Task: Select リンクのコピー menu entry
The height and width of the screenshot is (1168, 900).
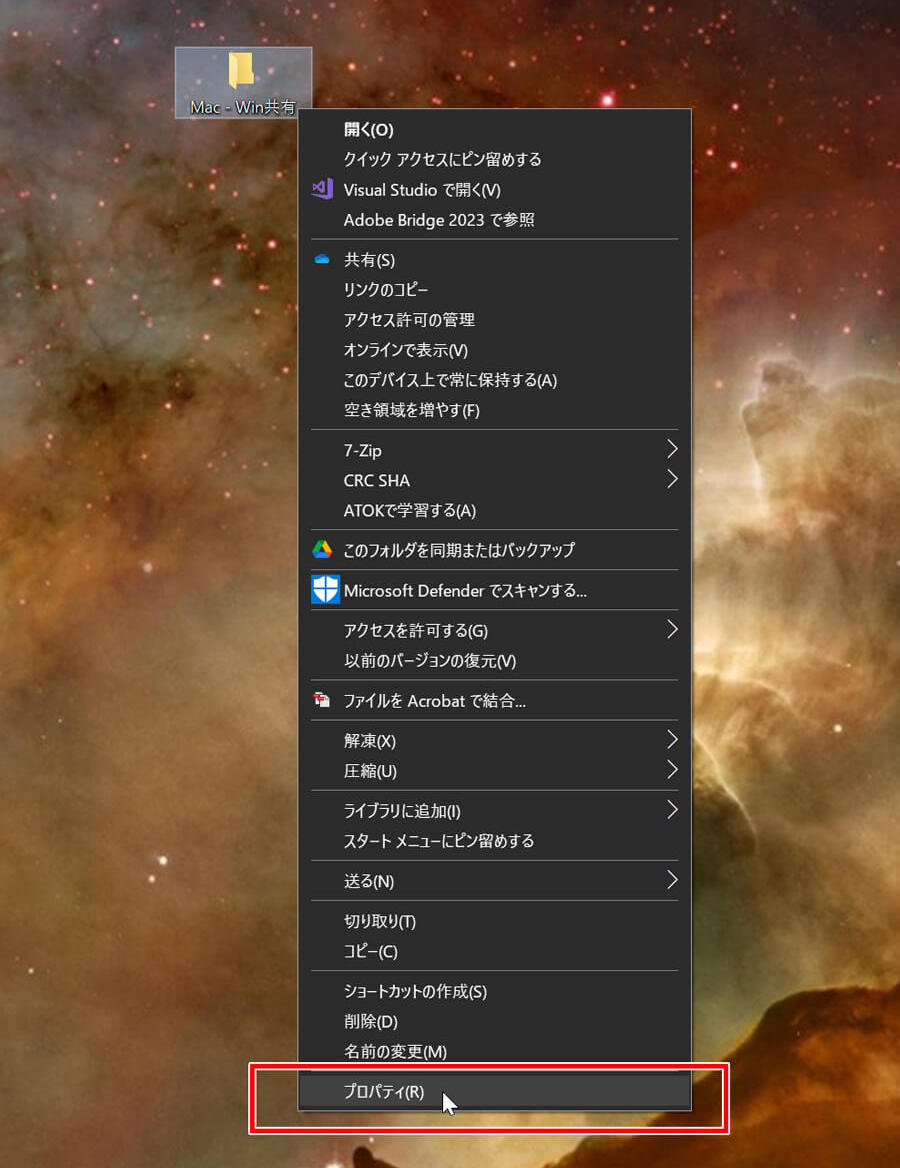Action: [495, 290]
